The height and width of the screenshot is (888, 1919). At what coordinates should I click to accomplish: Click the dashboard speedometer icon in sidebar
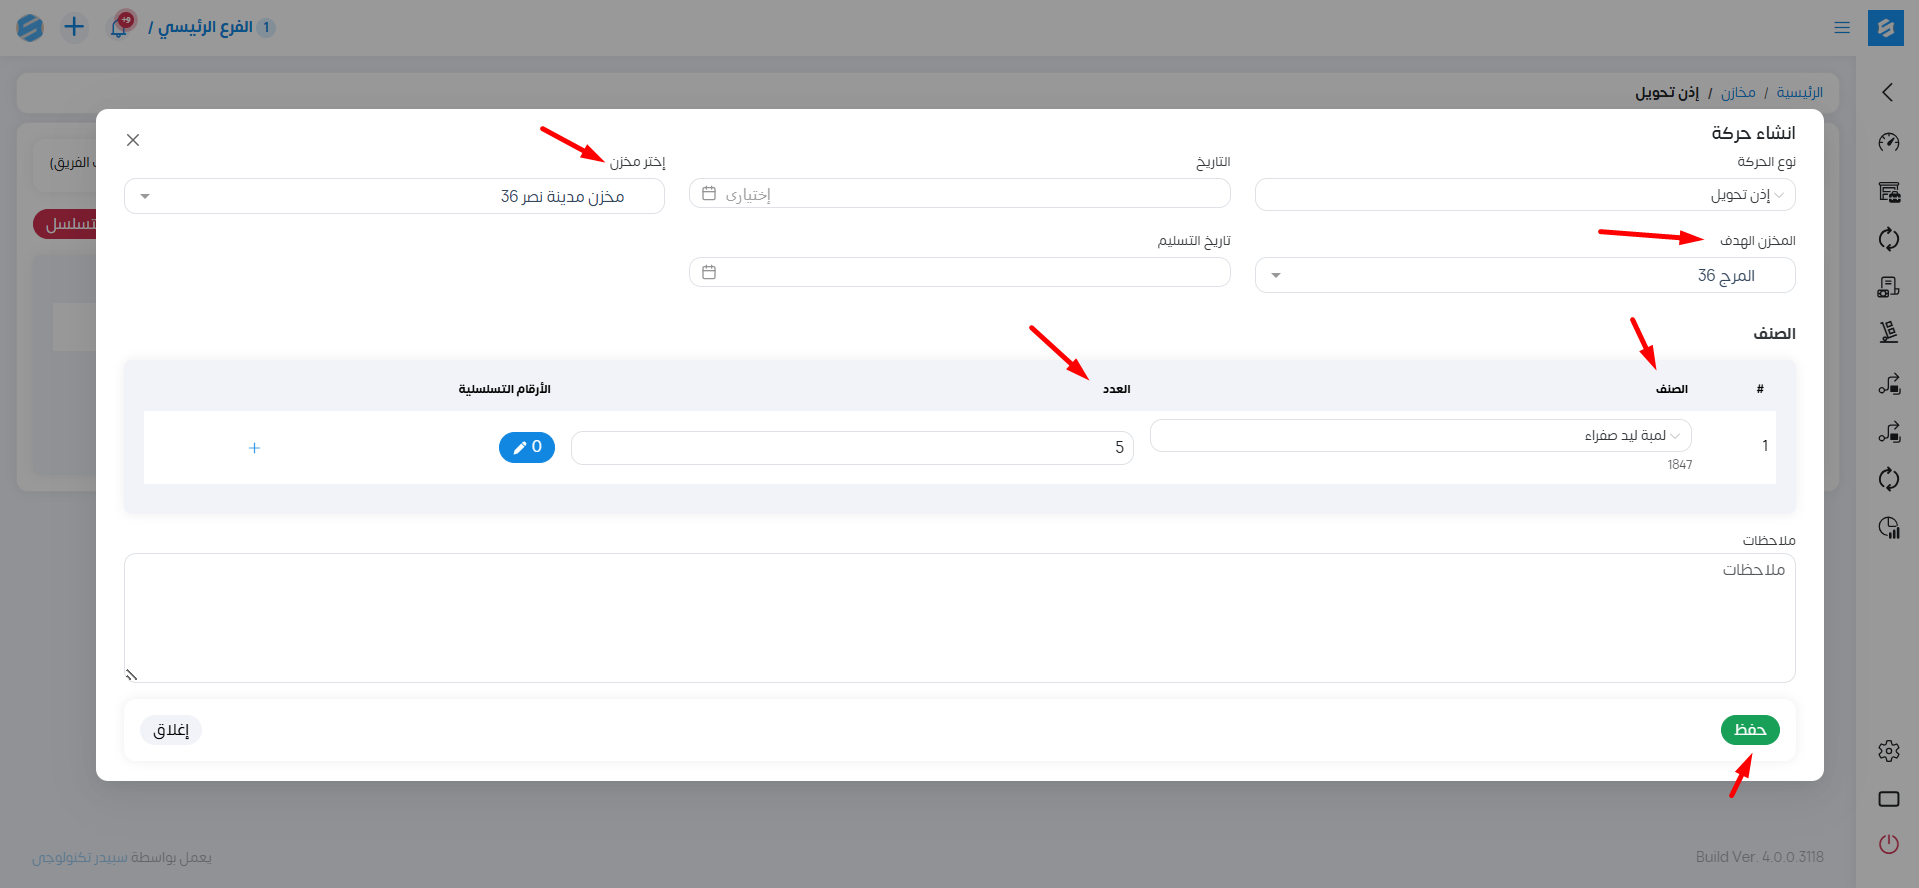point(1888,143)
